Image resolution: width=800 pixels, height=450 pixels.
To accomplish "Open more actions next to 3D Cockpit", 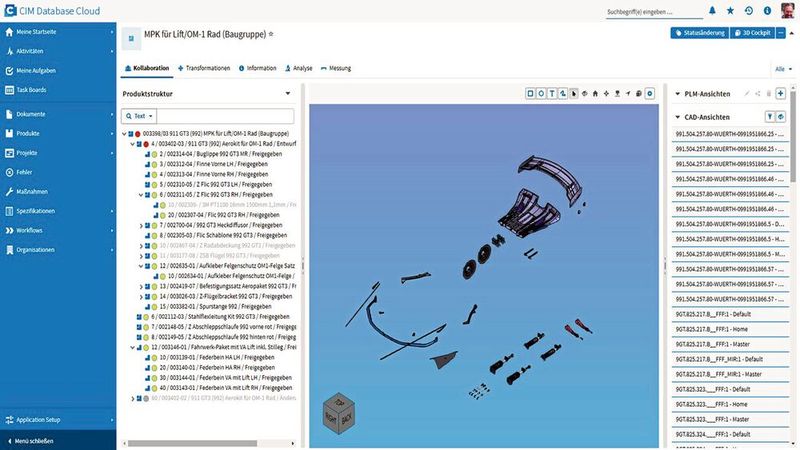I will pos(781,33).
